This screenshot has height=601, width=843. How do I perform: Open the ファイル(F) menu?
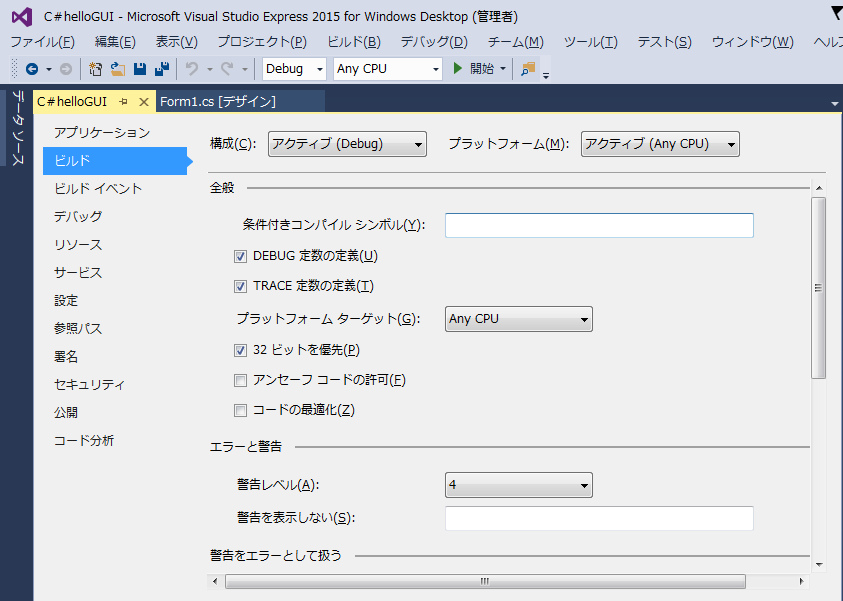[43, 42]
